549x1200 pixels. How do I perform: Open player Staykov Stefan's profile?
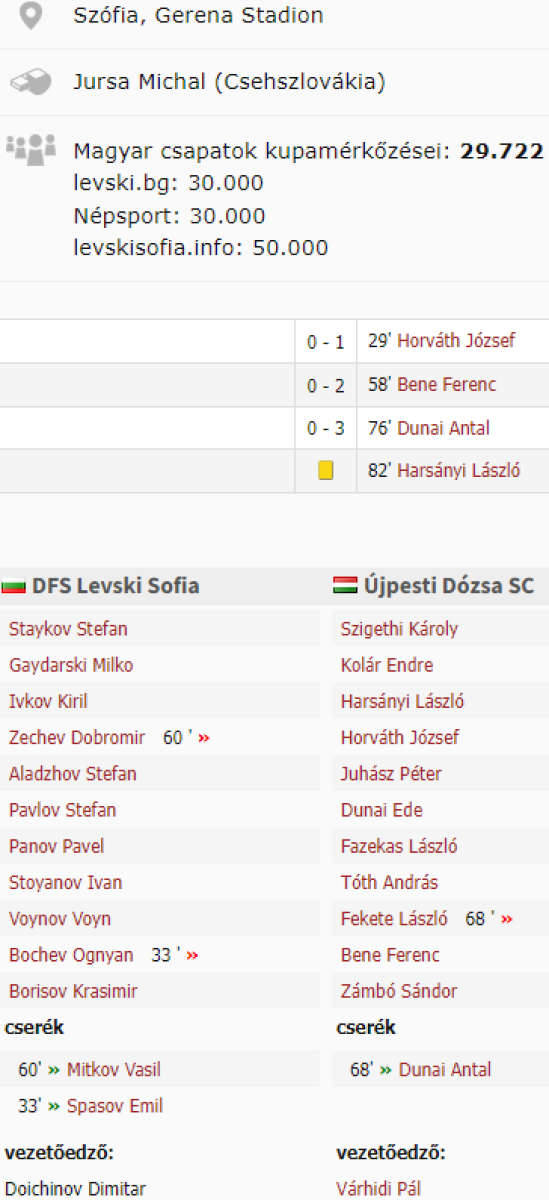click(68, 630)
